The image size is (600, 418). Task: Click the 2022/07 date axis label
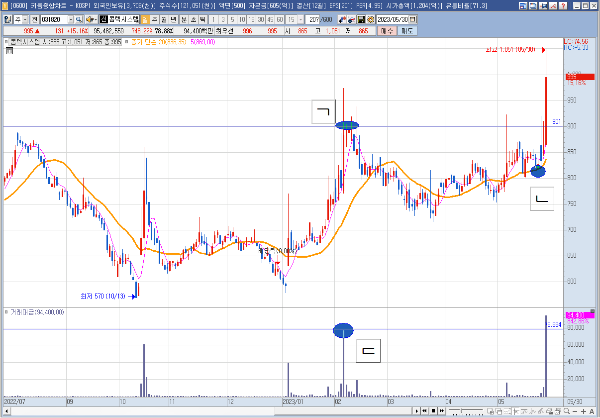pos(15,402)
